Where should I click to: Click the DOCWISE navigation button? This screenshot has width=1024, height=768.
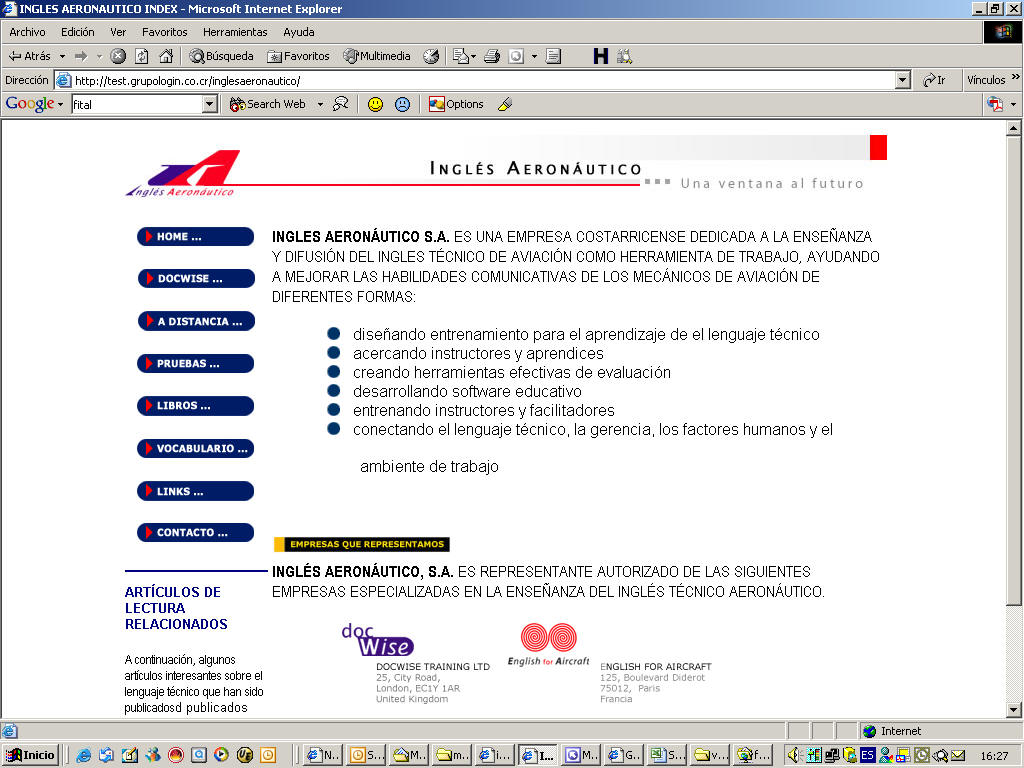(196, 278)
